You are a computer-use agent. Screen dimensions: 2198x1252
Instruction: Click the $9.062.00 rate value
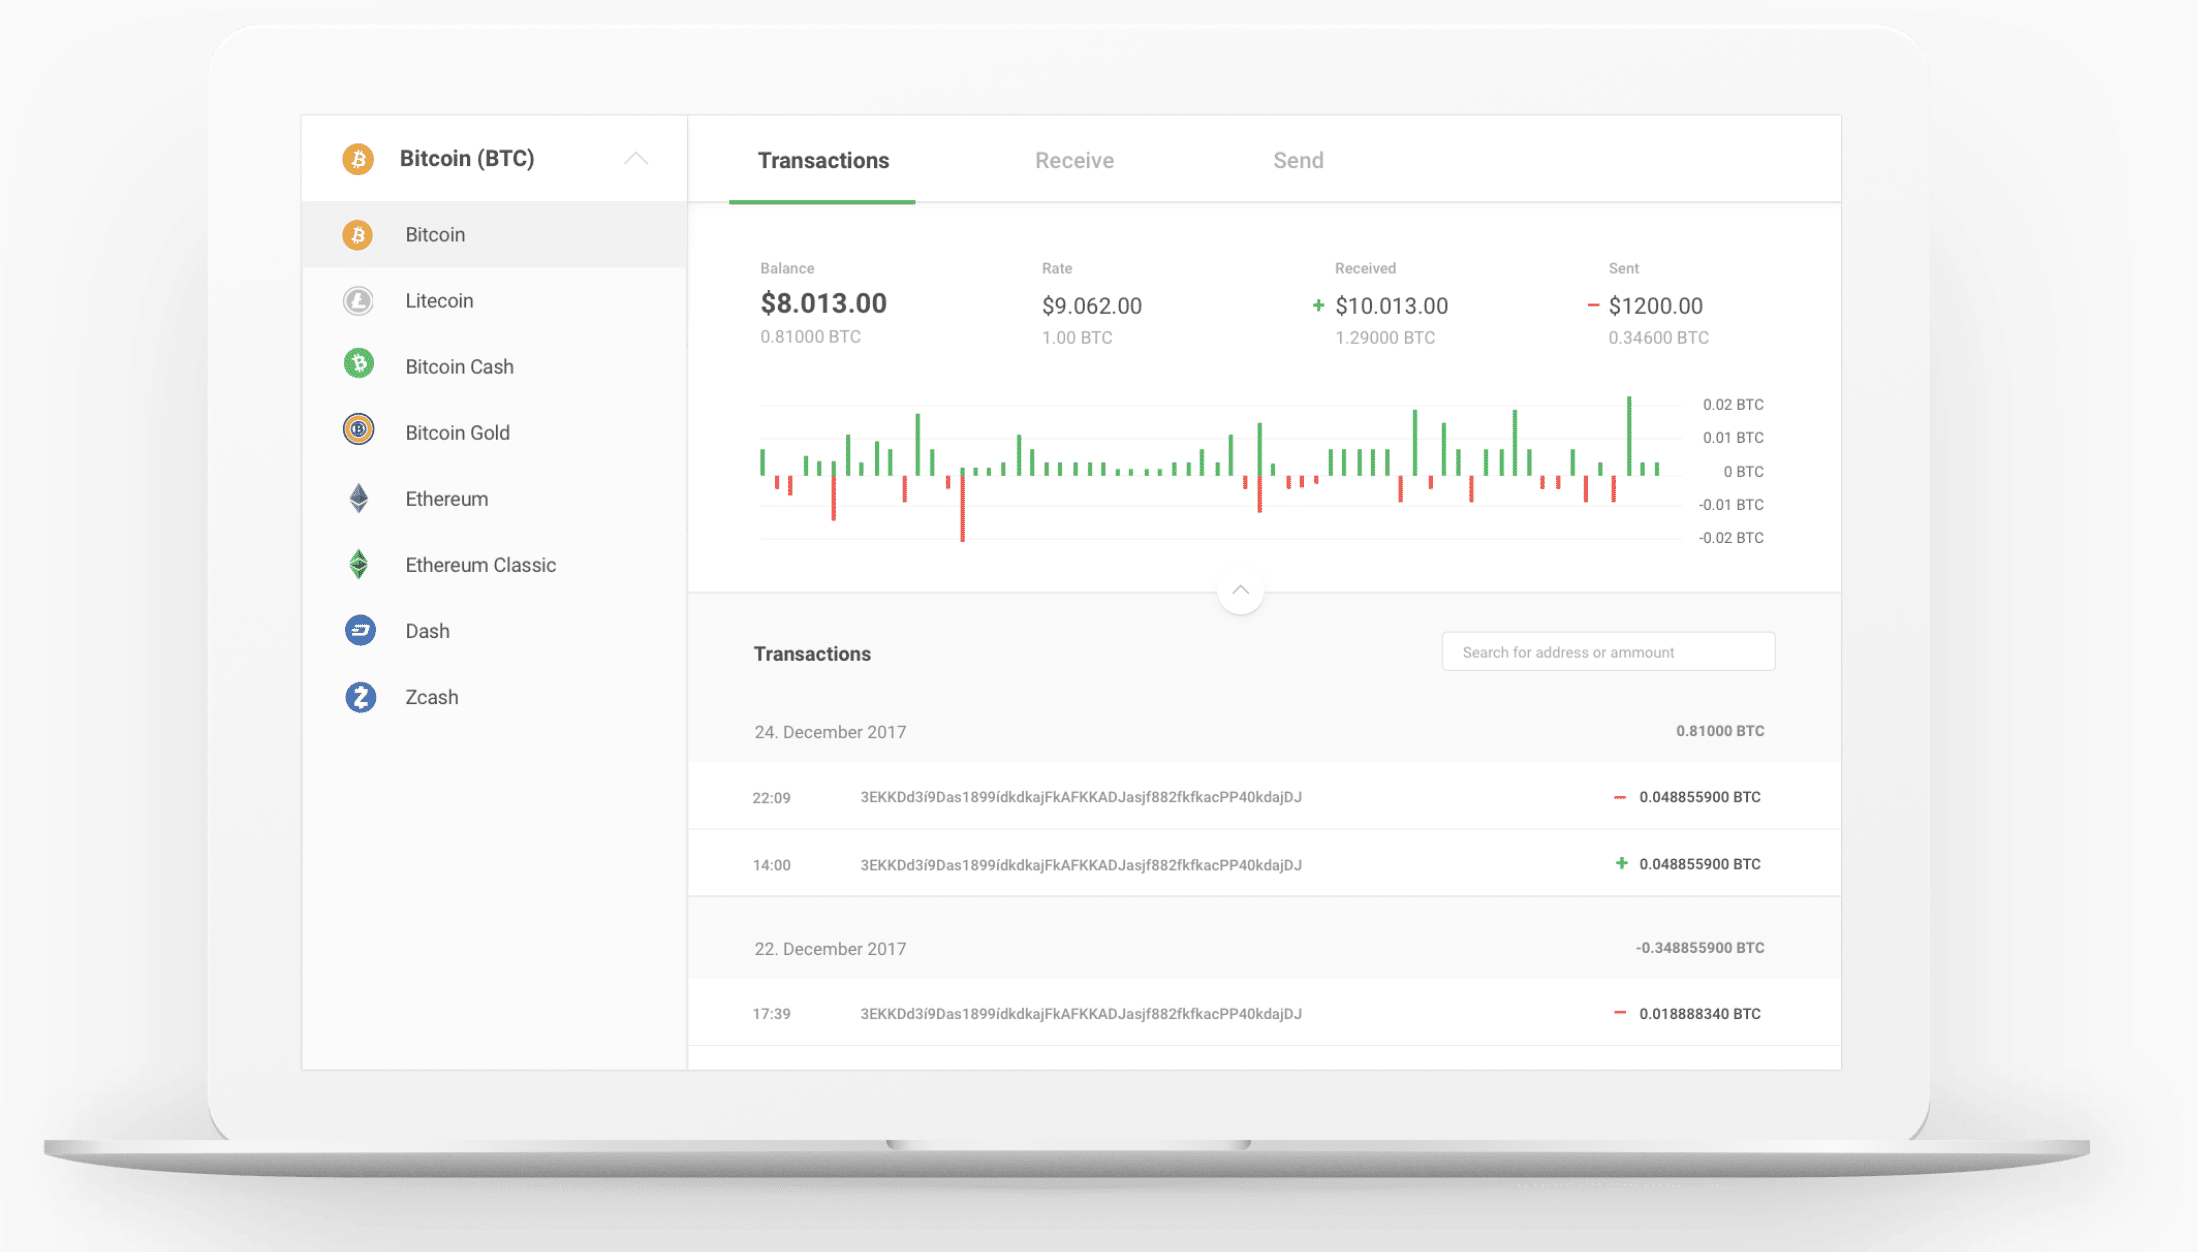tap(1091, 306)
